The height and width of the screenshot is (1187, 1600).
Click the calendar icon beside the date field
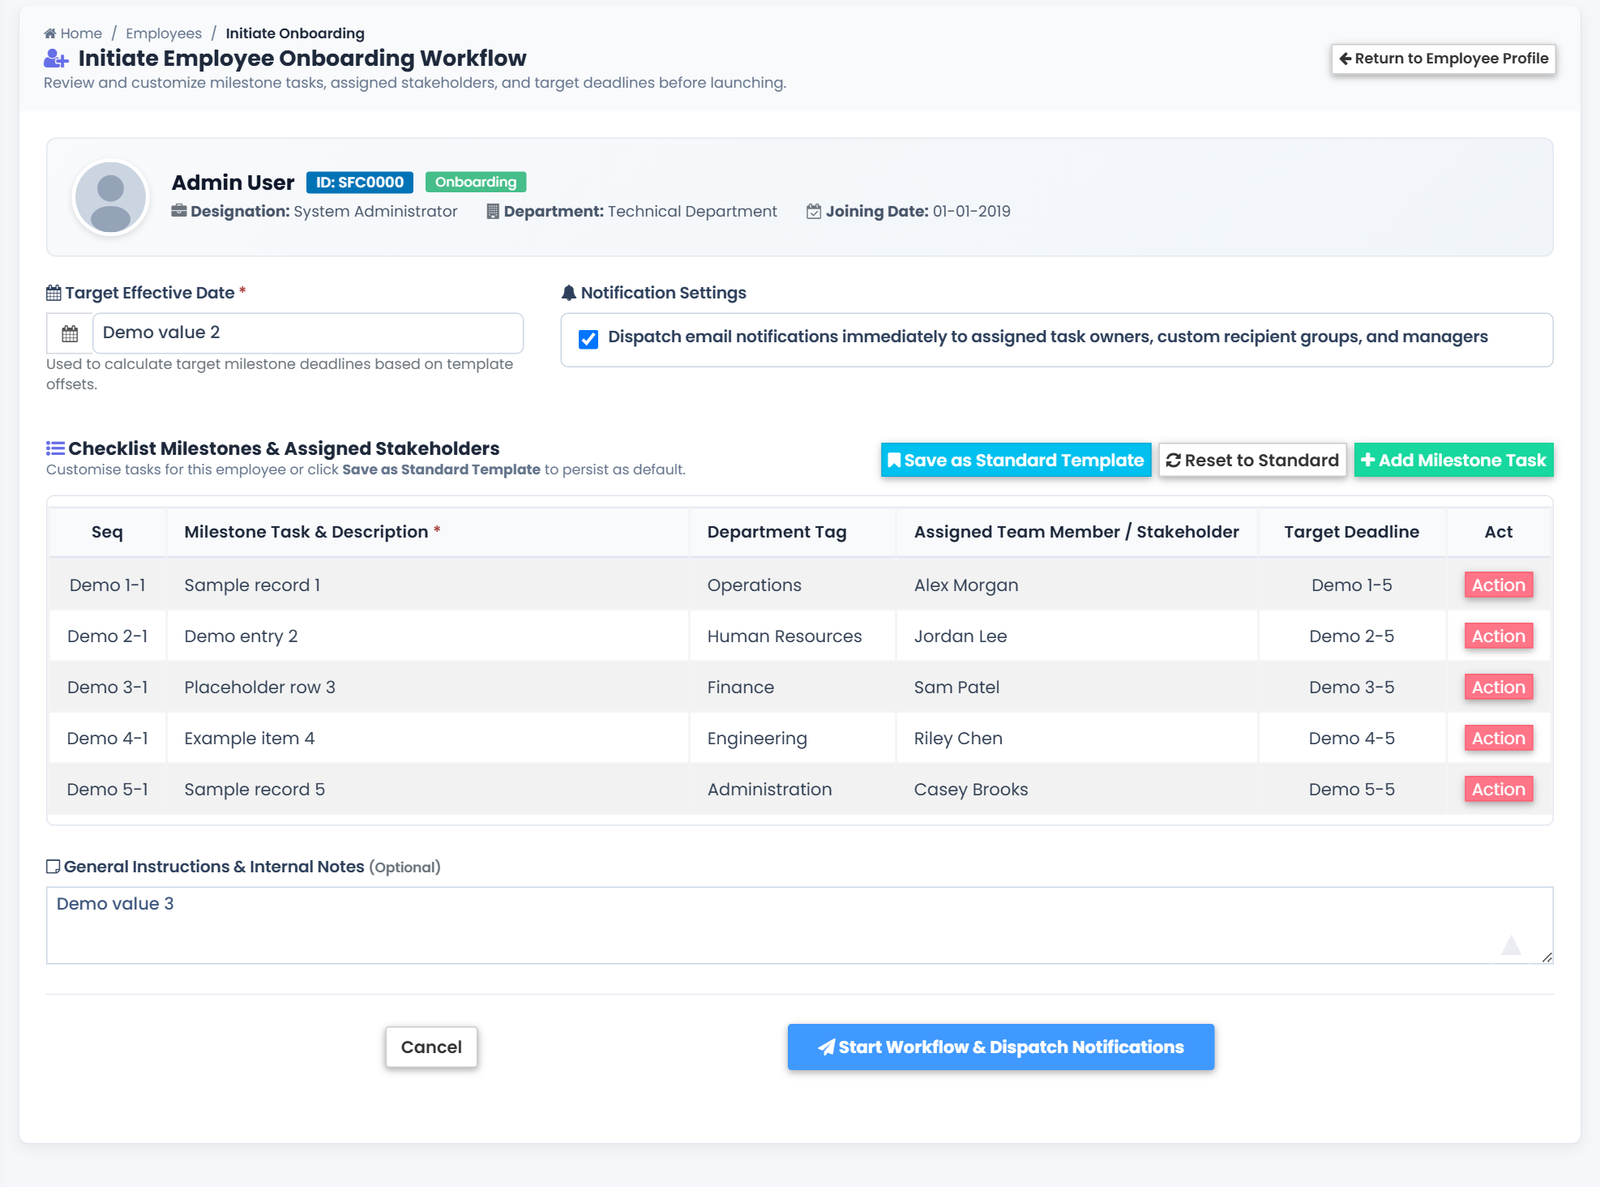[70, 333]
